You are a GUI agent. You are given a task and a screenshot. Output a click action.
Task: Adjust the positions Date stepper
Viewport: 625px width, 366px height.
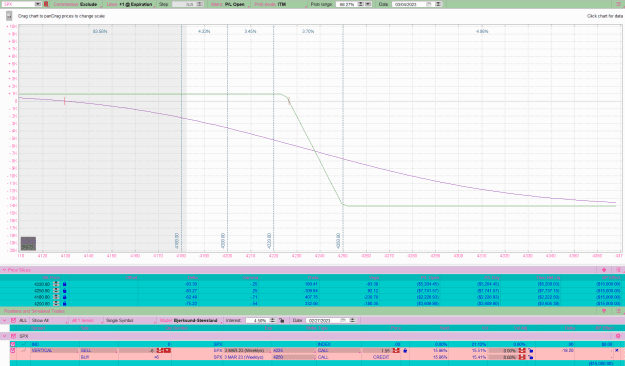pyautogui.click(x=352, y=320)
